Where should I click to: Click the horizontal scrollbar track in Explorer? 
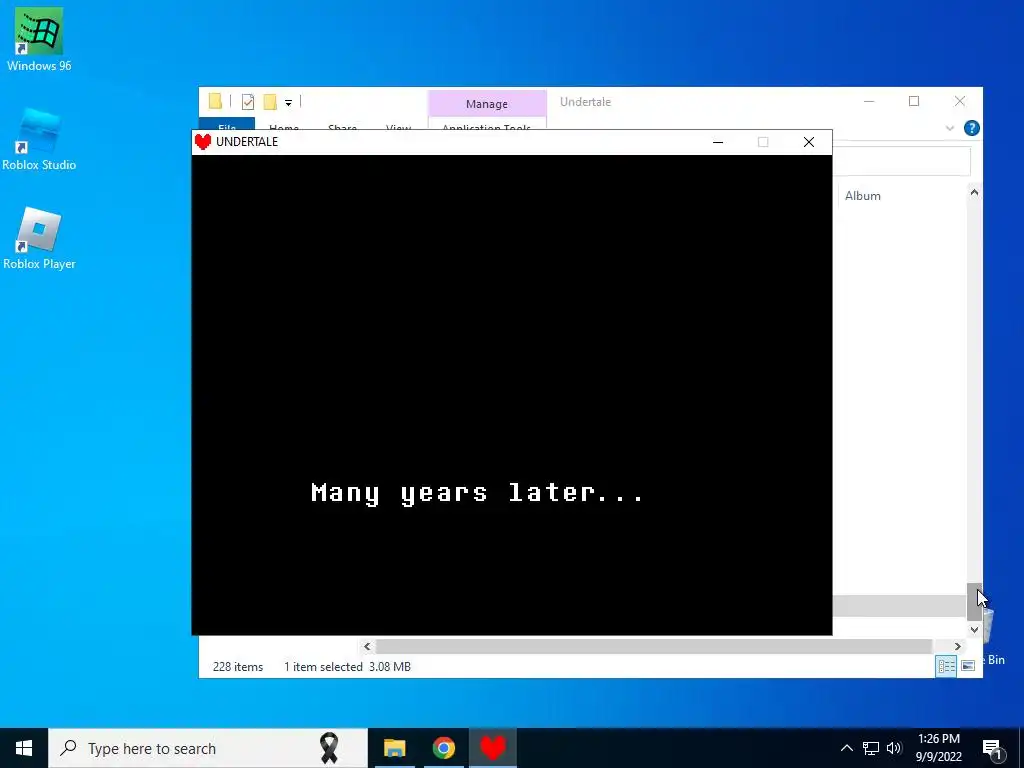point(653,647)
